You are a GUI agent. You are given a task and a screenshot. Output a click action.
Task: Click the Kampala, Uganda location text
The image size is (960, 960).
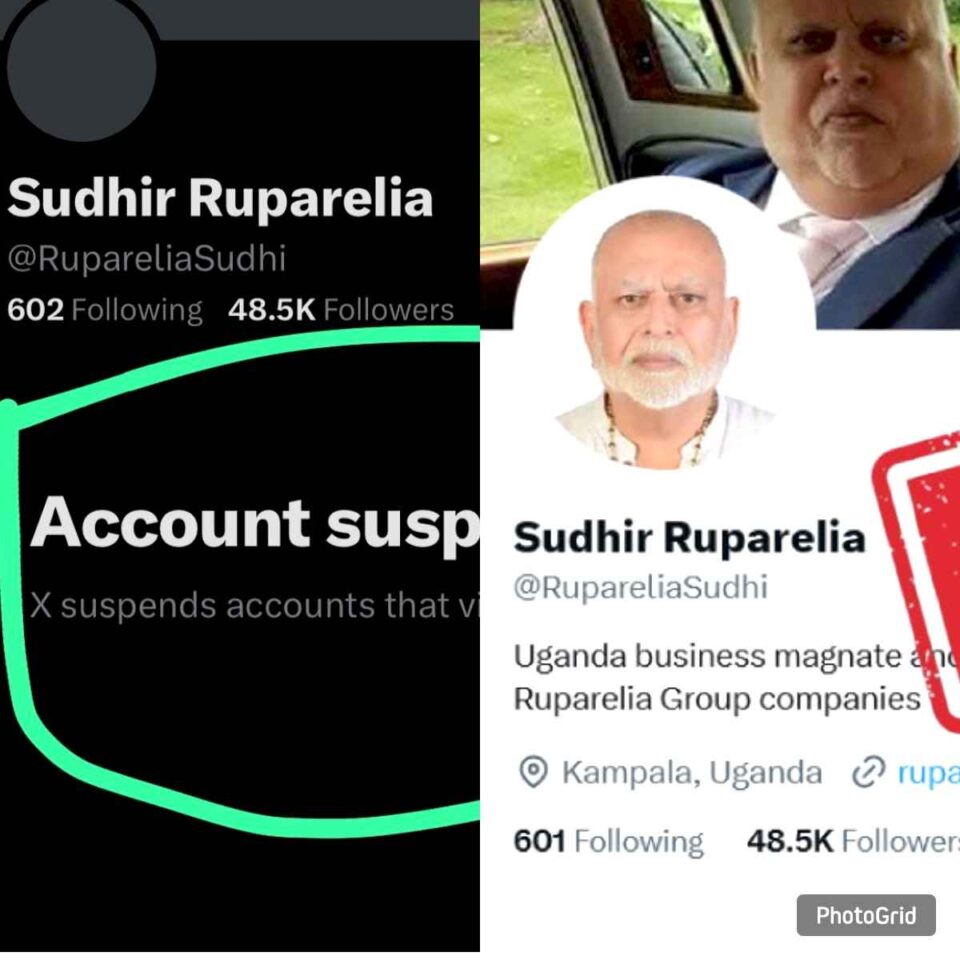coord(692,773)
